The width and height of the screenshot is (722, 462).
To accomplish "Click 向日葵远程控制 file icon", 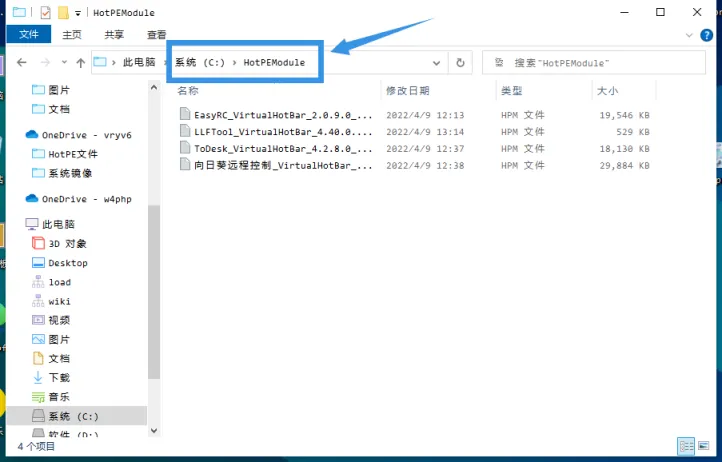I will 185,164.
